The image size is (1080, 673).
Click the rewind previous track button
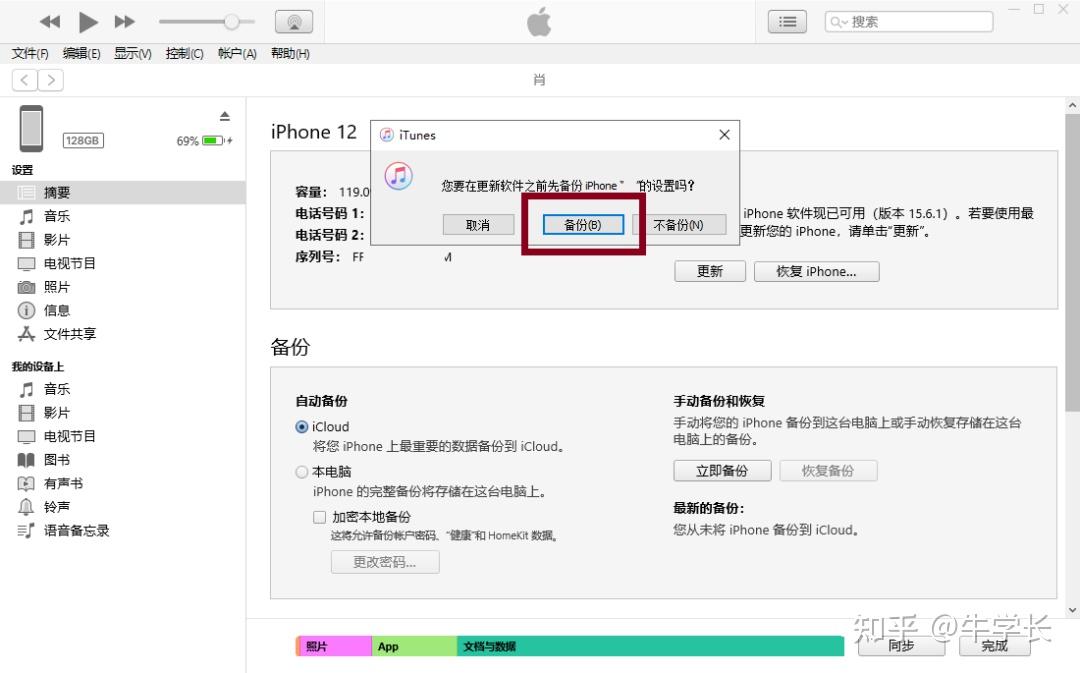pyautogui.click(x=50, y=22)
